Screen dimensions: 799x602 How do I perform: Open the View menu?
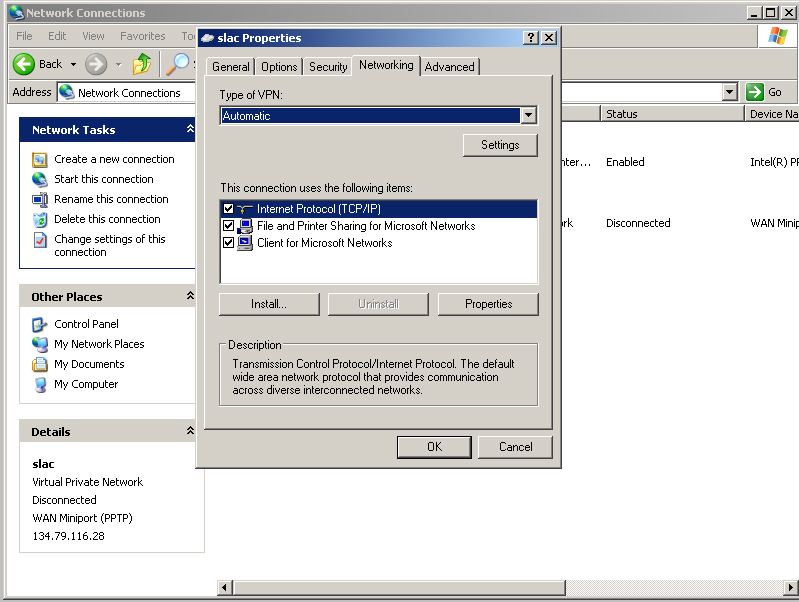tap(93, 36)
